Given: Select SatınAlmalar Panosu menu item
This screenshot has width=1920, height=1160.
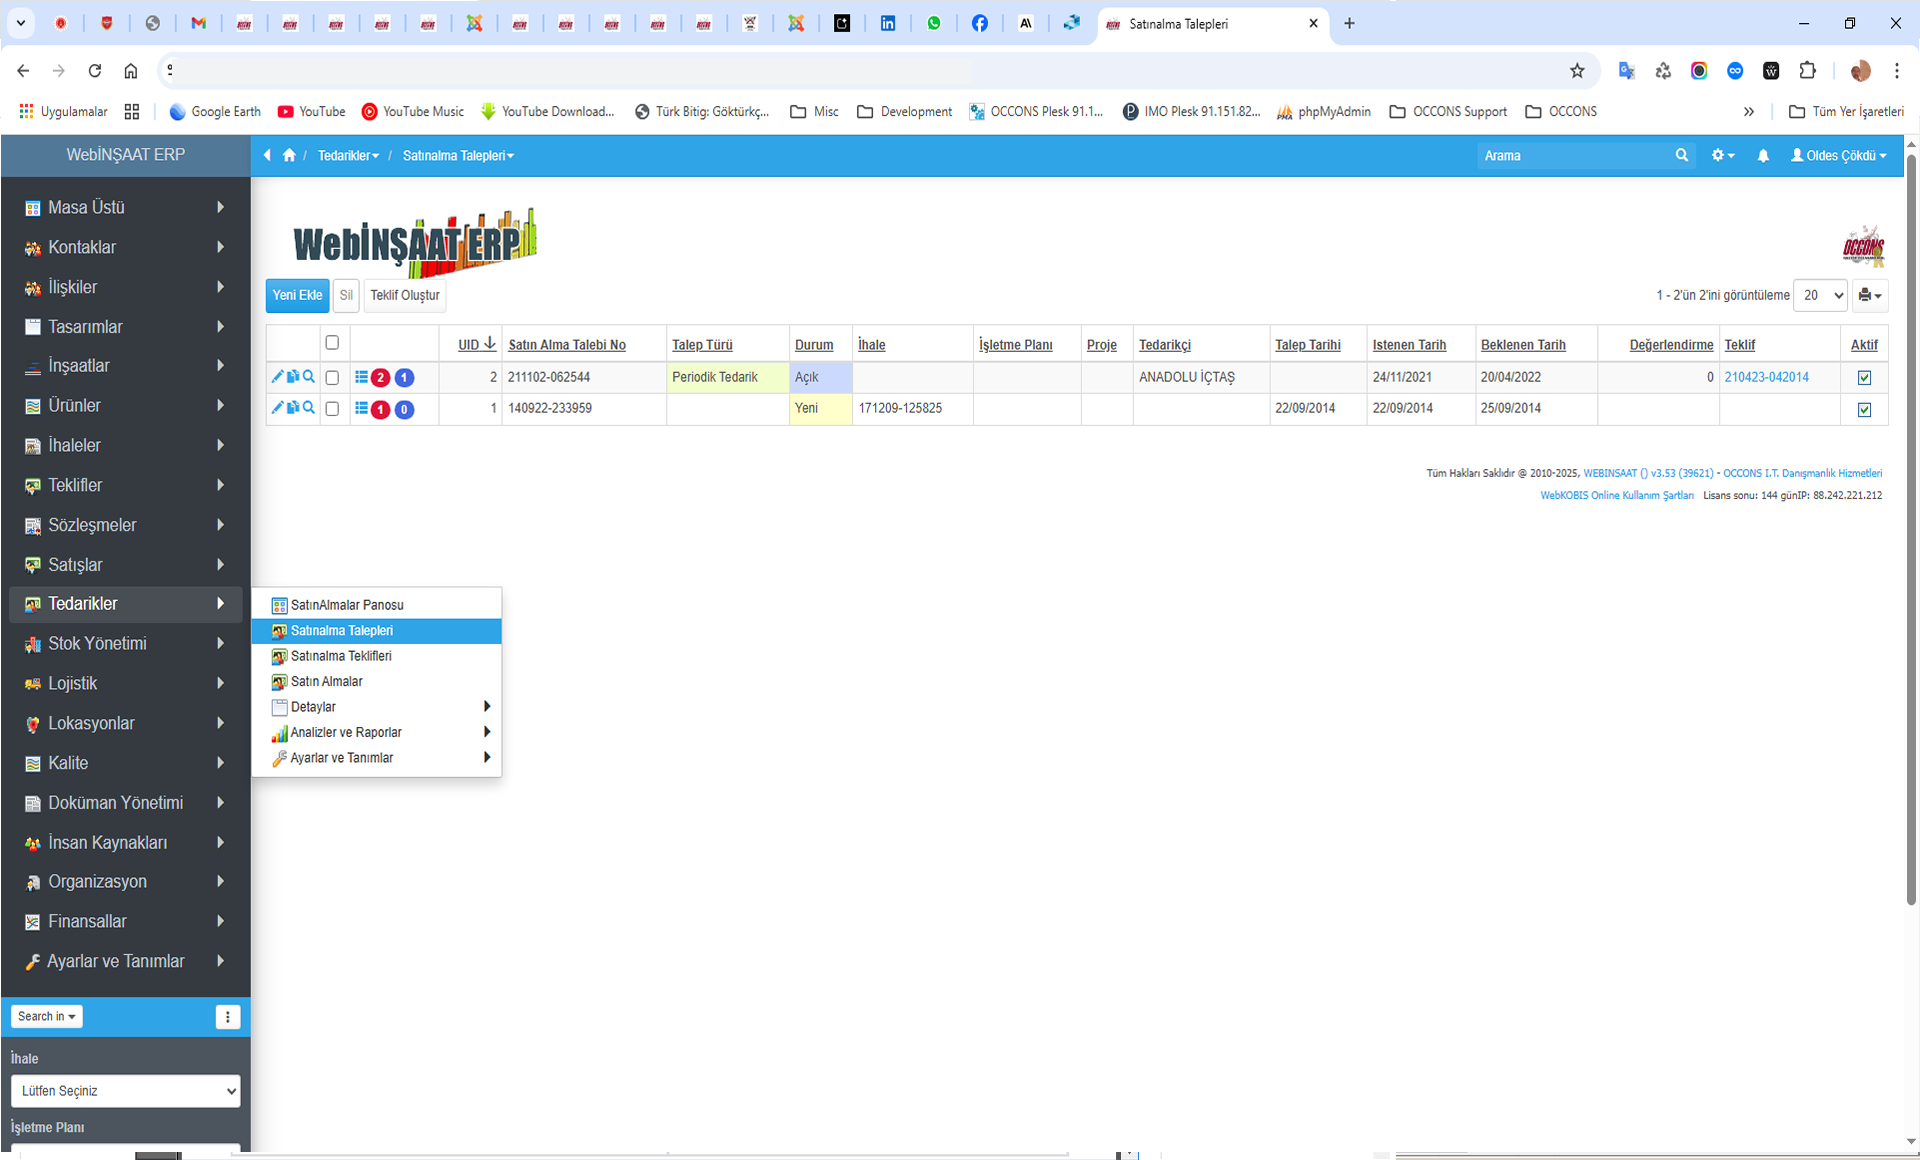Looking at the screenshot, I should pos(376,605).
